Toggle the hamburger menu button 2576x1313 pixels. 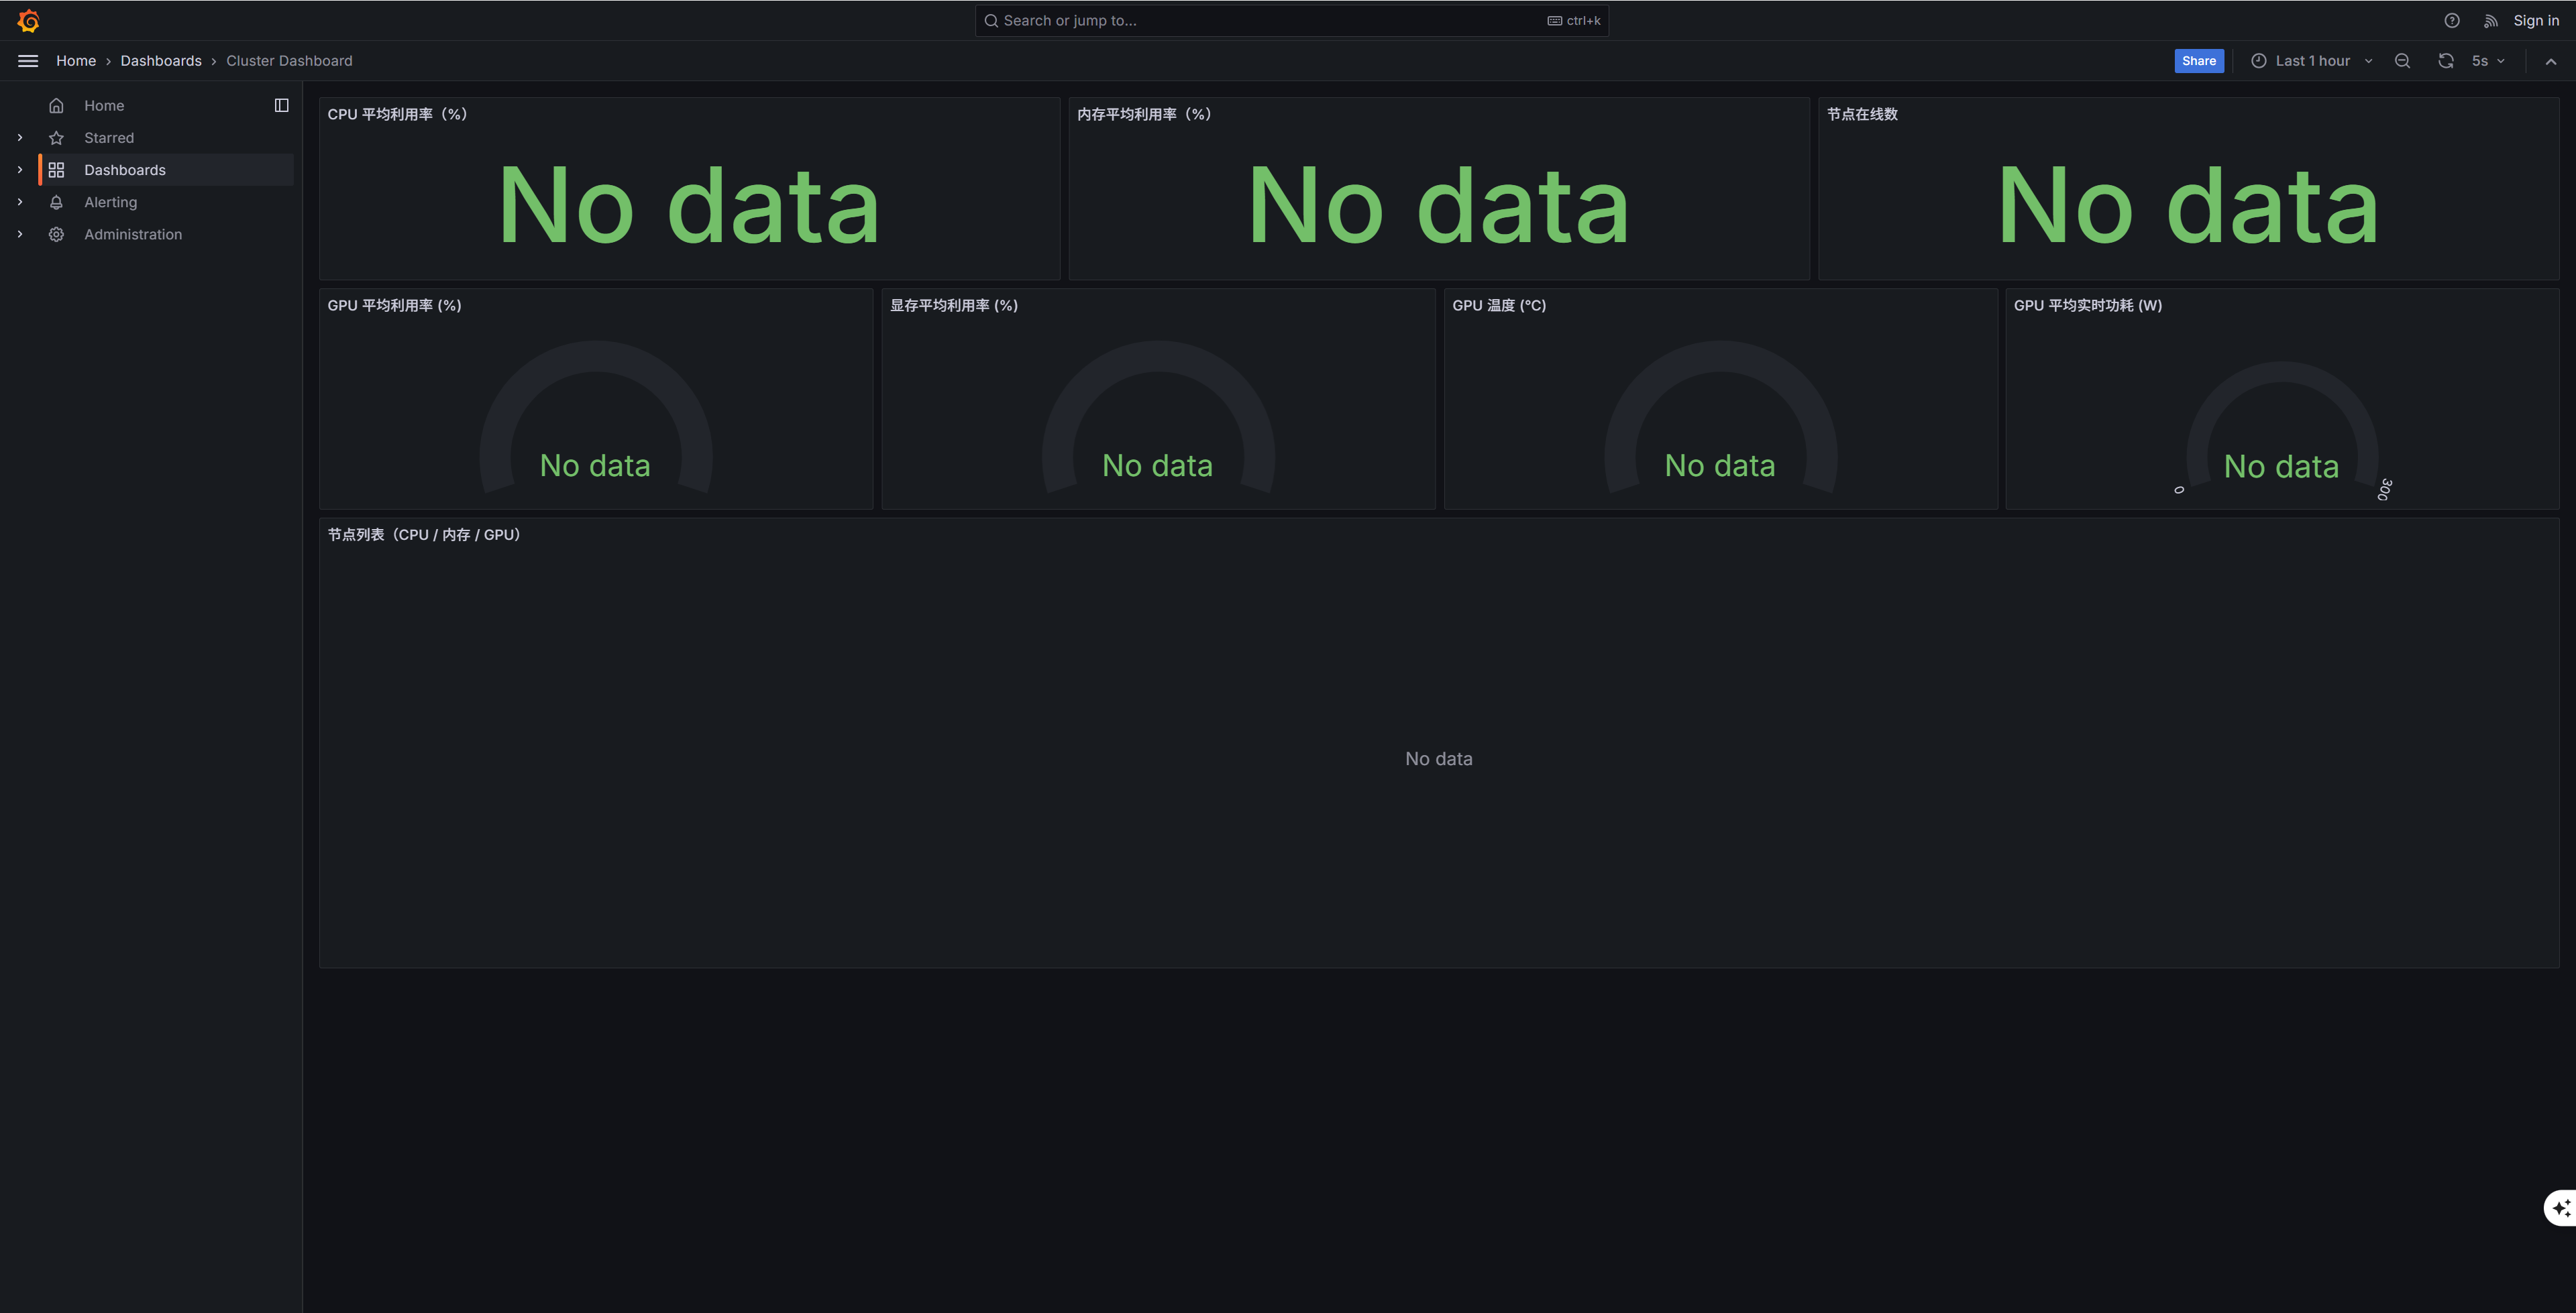pyautogui.click(x=28, y=61)
